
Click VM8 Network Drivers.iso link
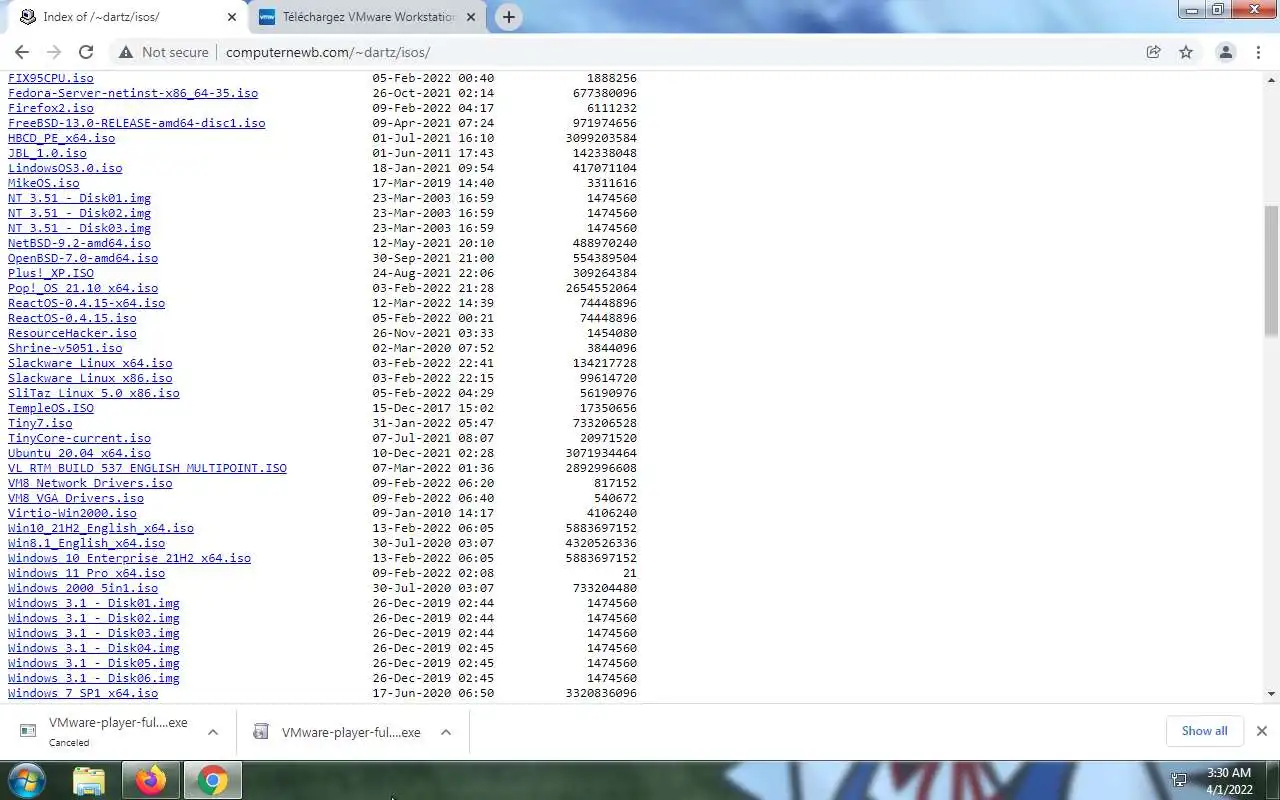[x=90, y=483]
